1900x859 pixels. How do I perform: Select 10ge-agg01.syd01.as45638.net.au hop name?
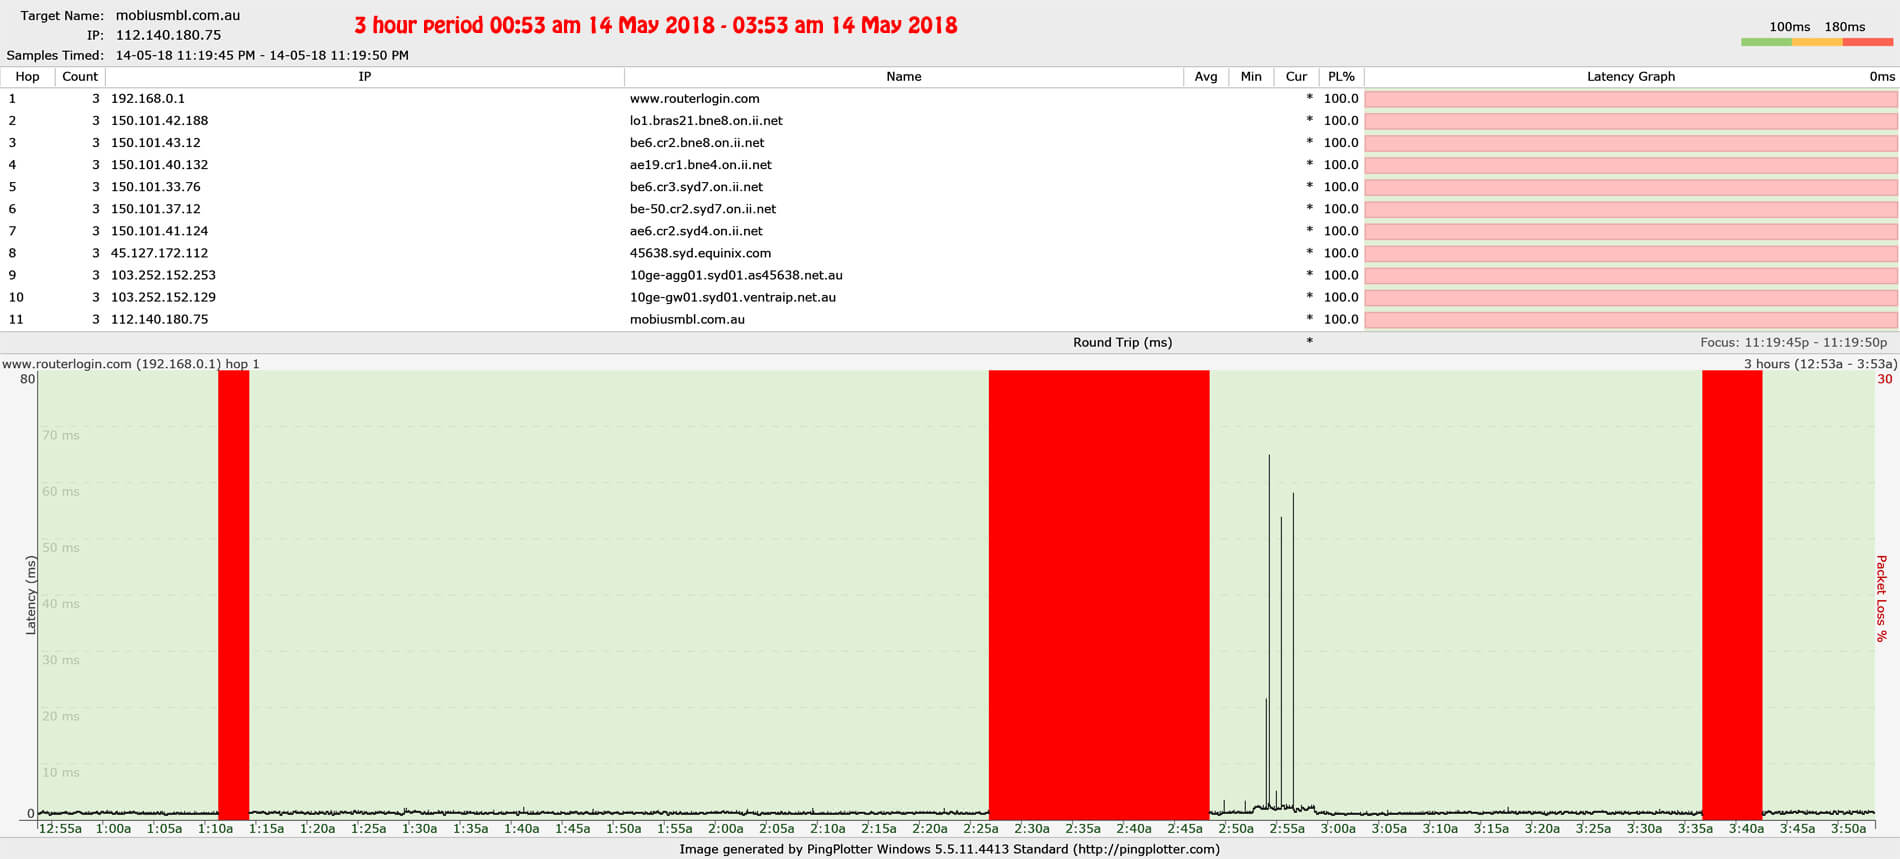coord(736,275)
